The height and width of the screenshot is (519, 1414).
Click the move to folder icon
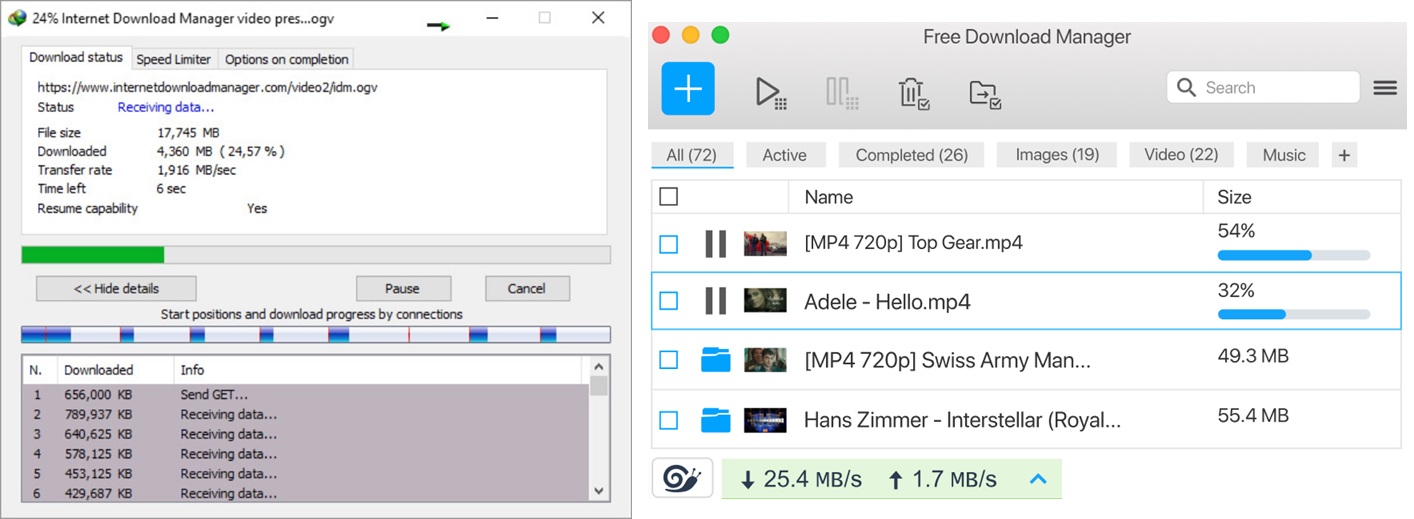point(985,93)
